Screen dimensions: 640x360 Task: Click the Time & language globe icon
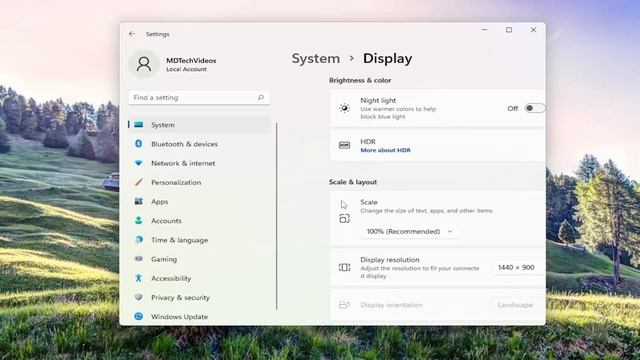139,240
